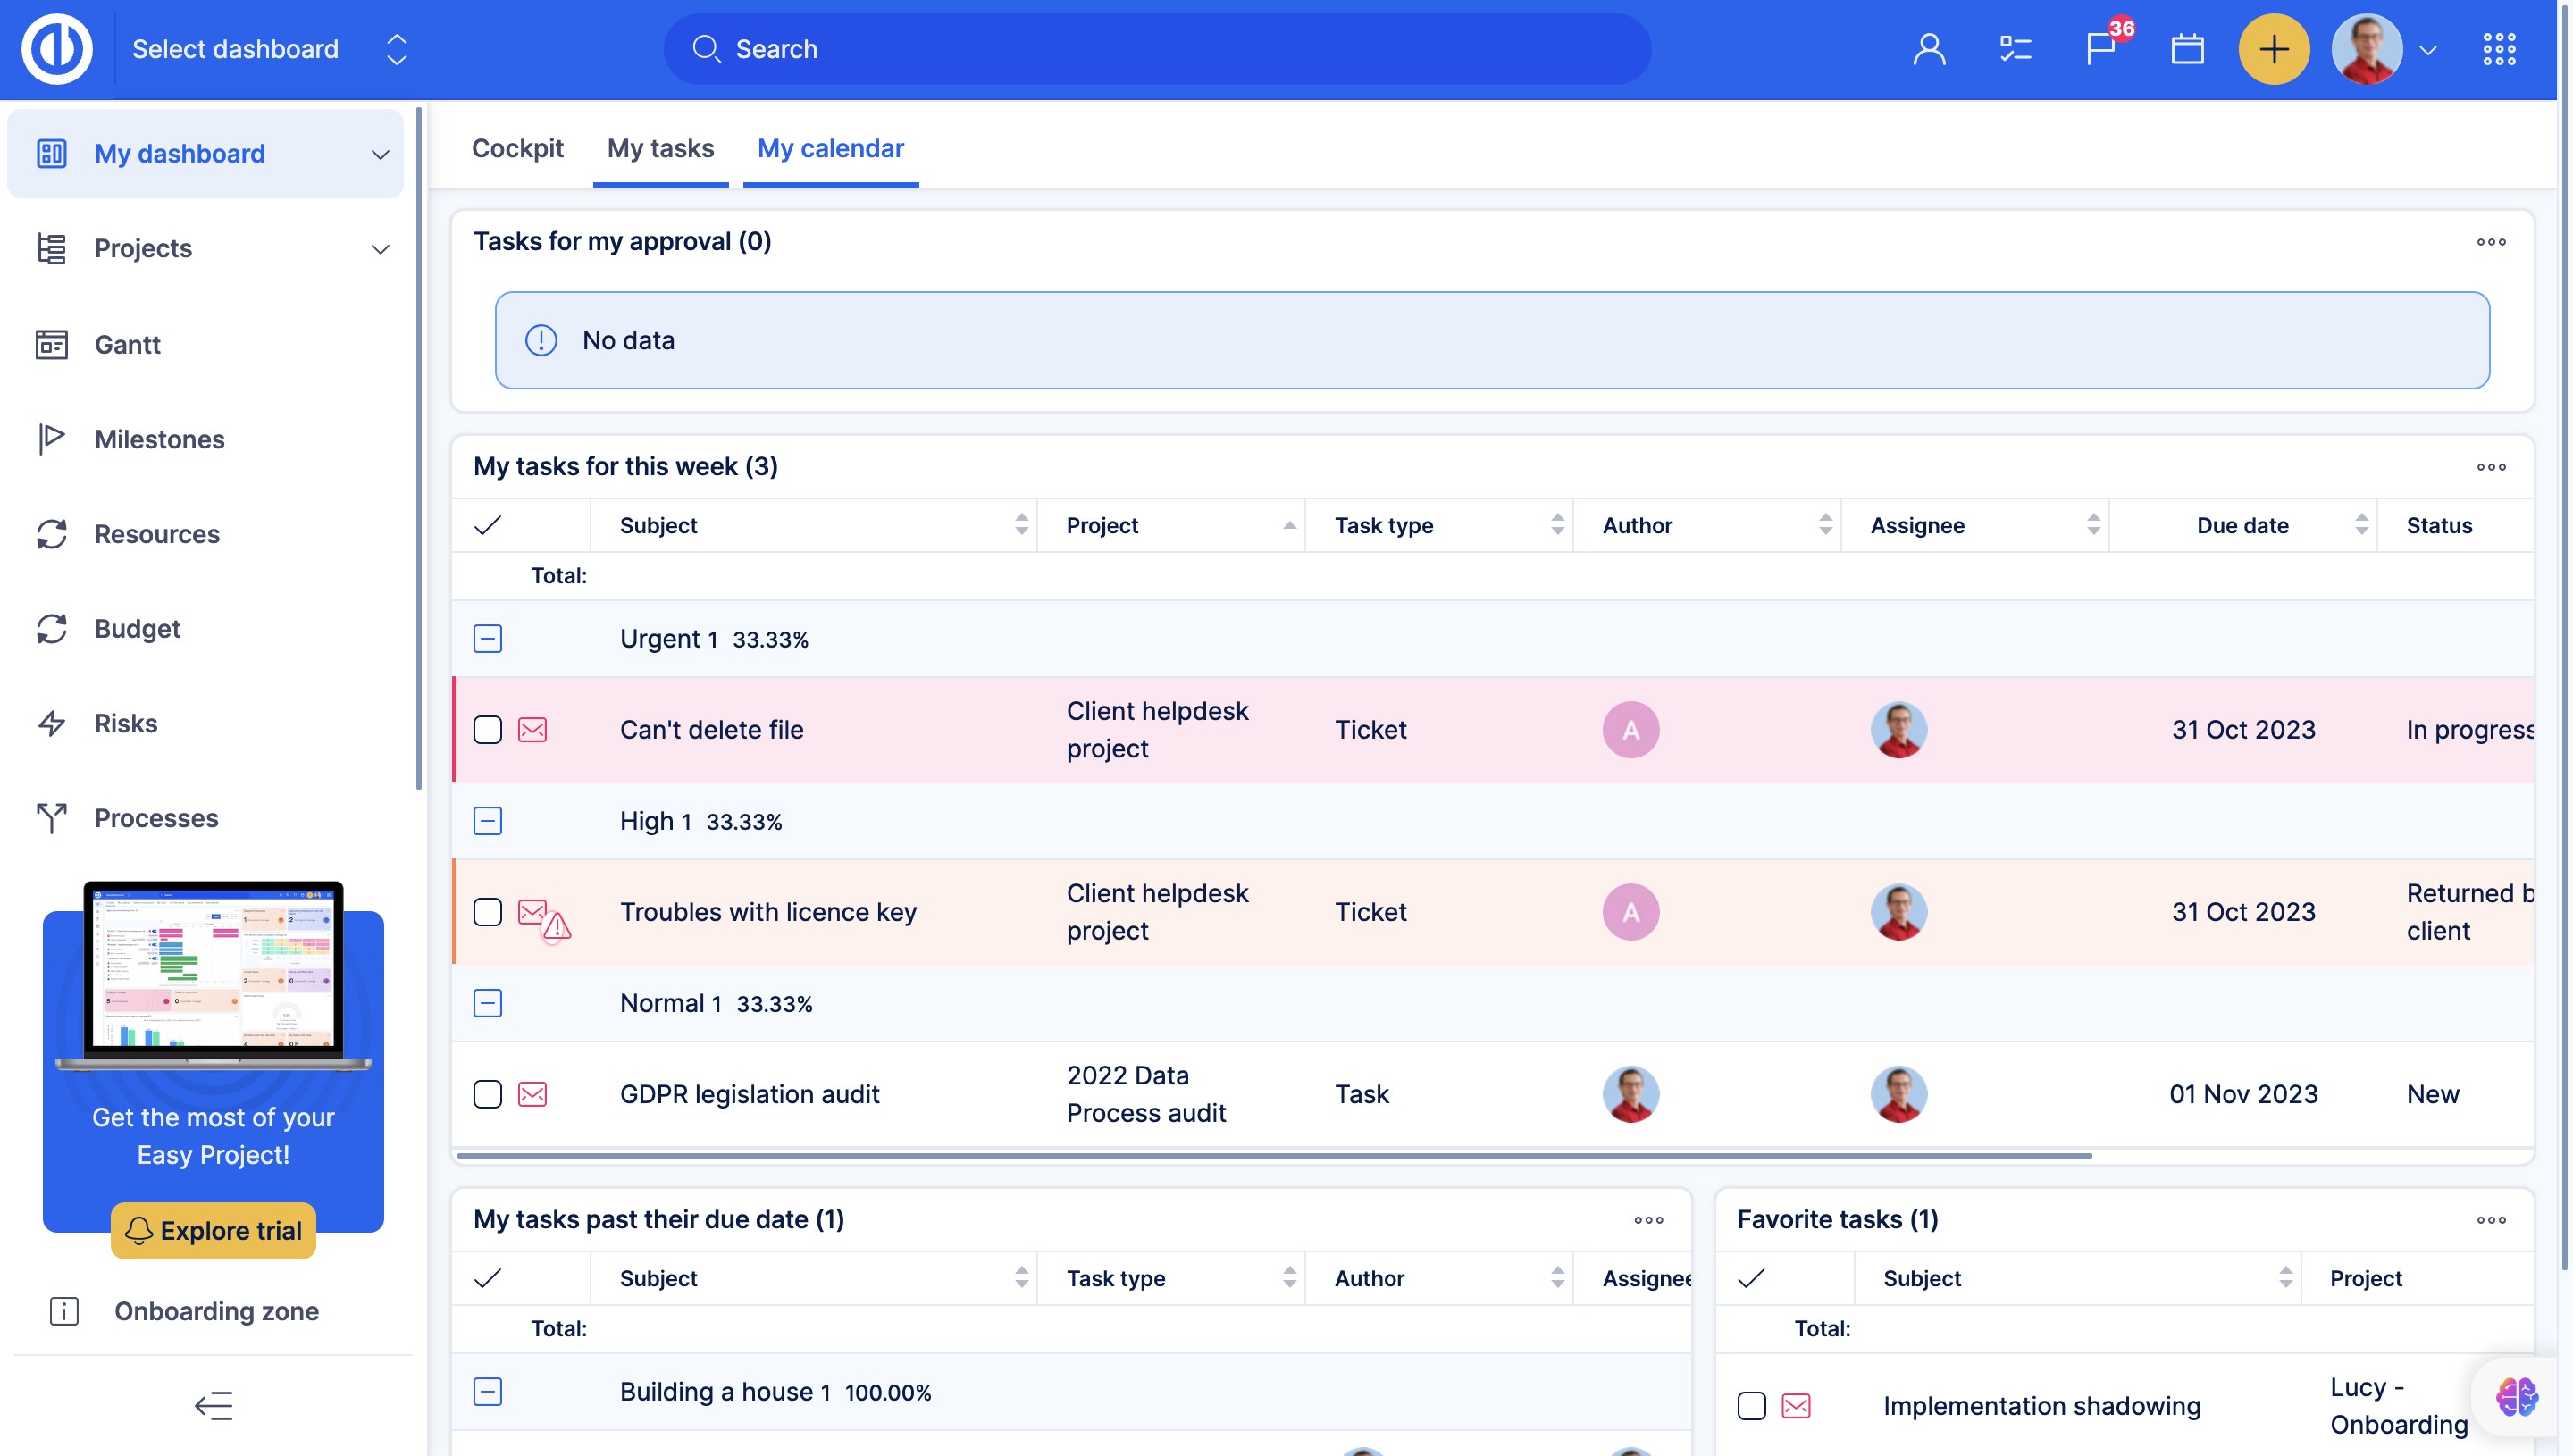Click the flag notifications icon with badge

2100,49
